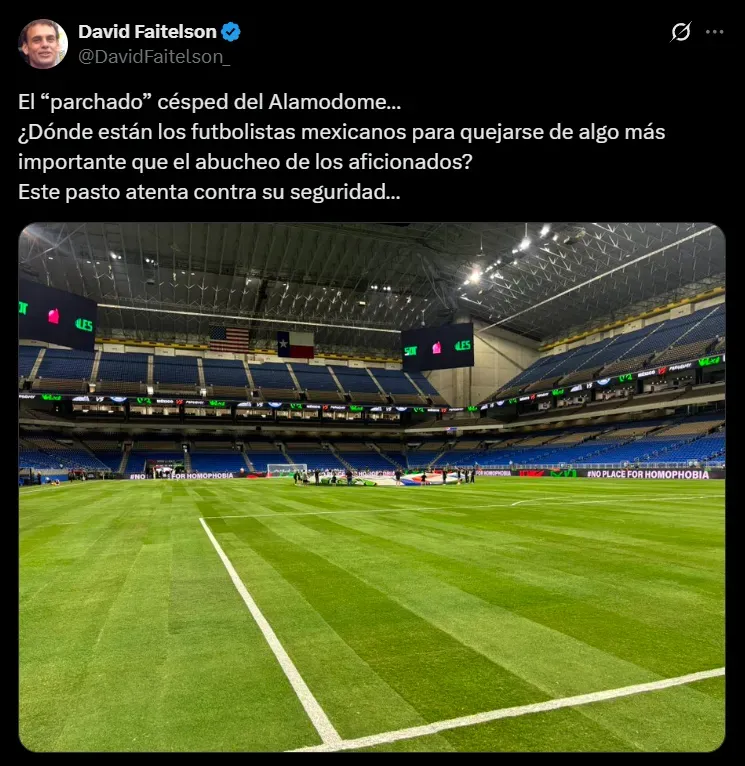Open the three-dot more options menu
The image size is (745, 766).
coord(714,32)
